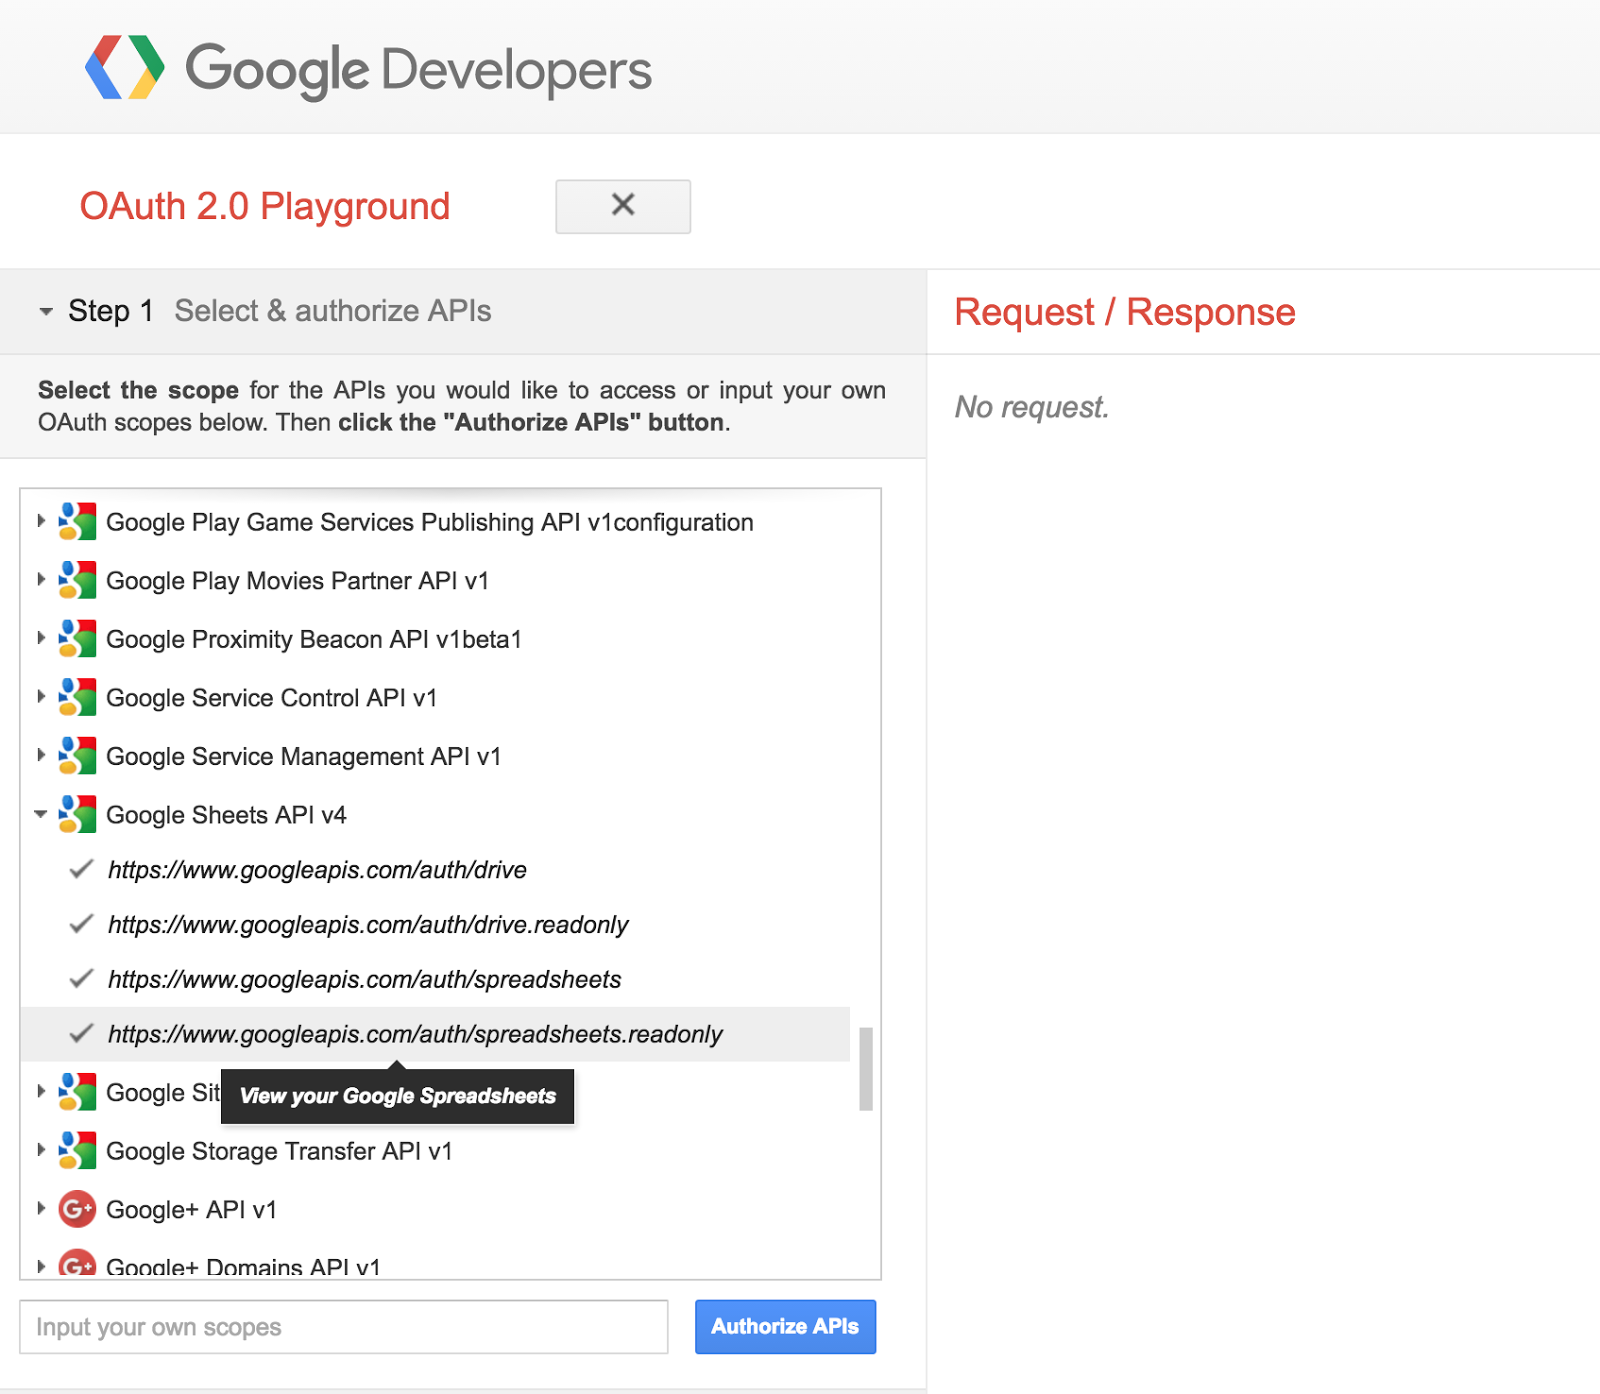Expand Google Storage Transfer API arrow
Viewport: 1600px width, 1394px height.
[x=41, y=1150]
